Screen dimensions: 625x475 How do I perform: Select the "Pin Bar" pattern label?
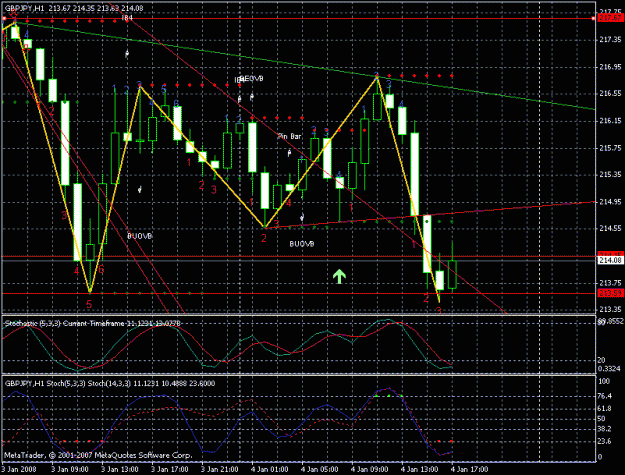[290, 136]
